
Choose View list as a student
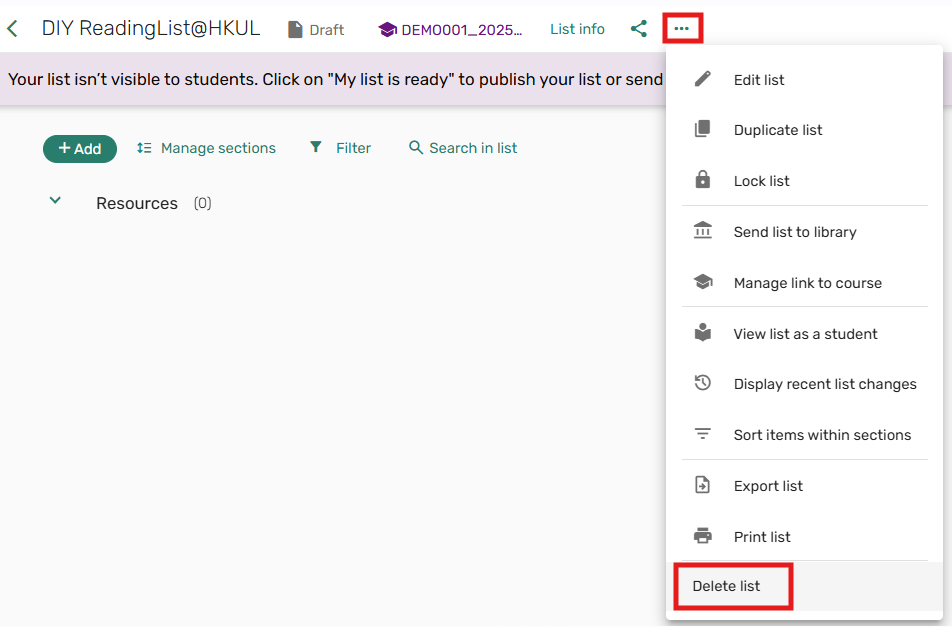pos(805,334)
